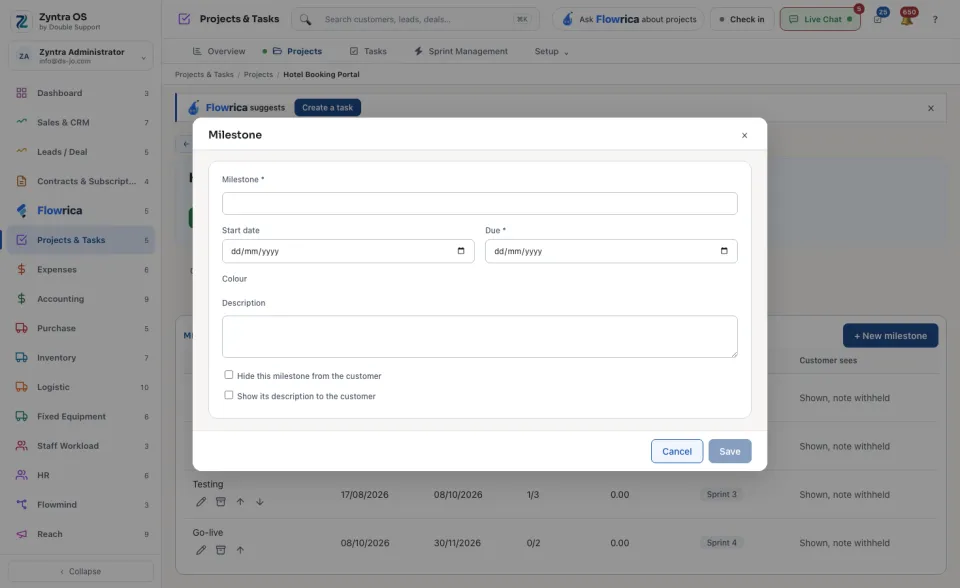Click the Sprint 3 tag
The height and width of the screenshot is (588, 960).
point(721,494)
